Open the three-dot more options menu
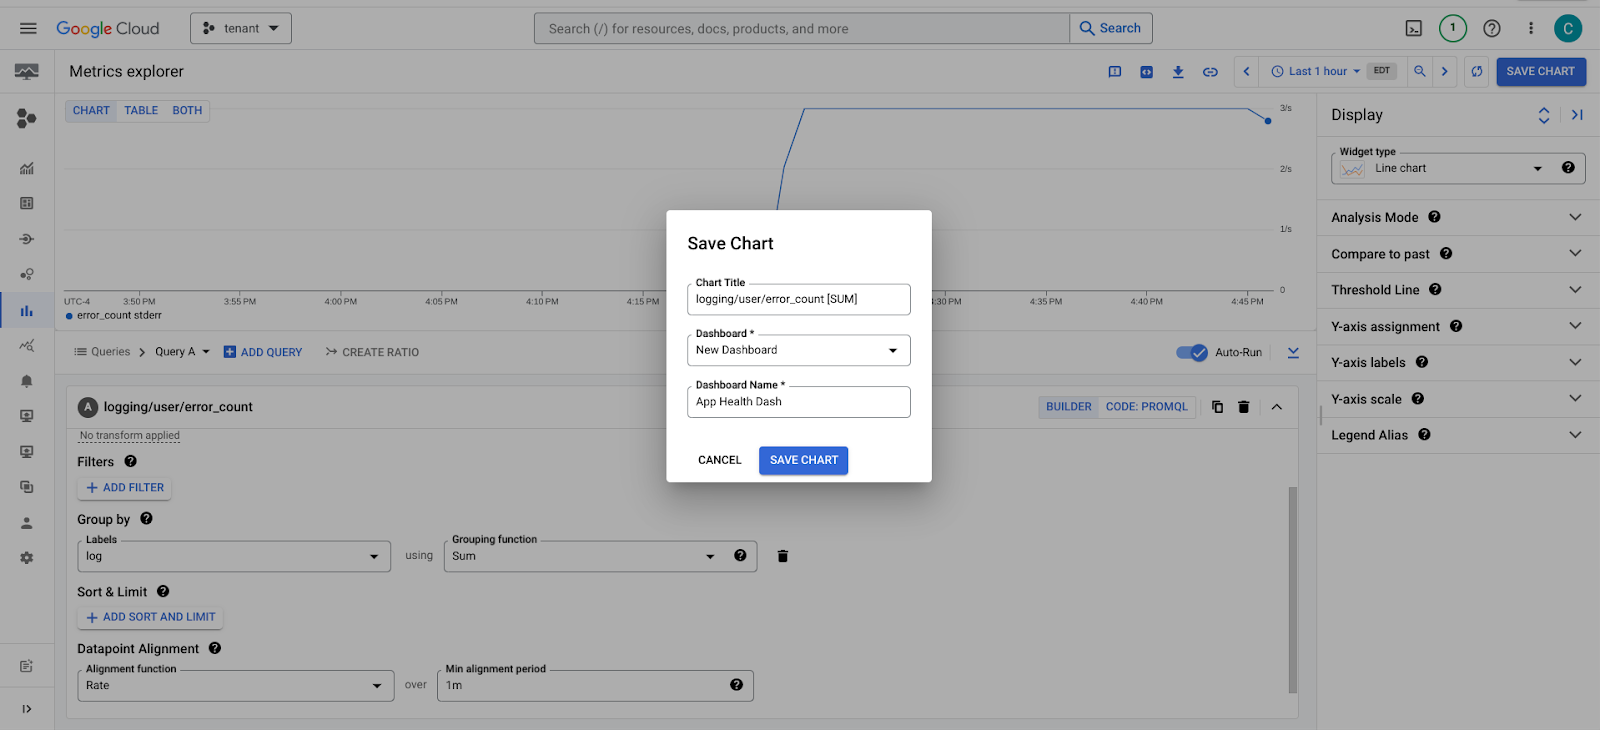This screenshot has height=730, width=1600. [x=1530, y=28]
